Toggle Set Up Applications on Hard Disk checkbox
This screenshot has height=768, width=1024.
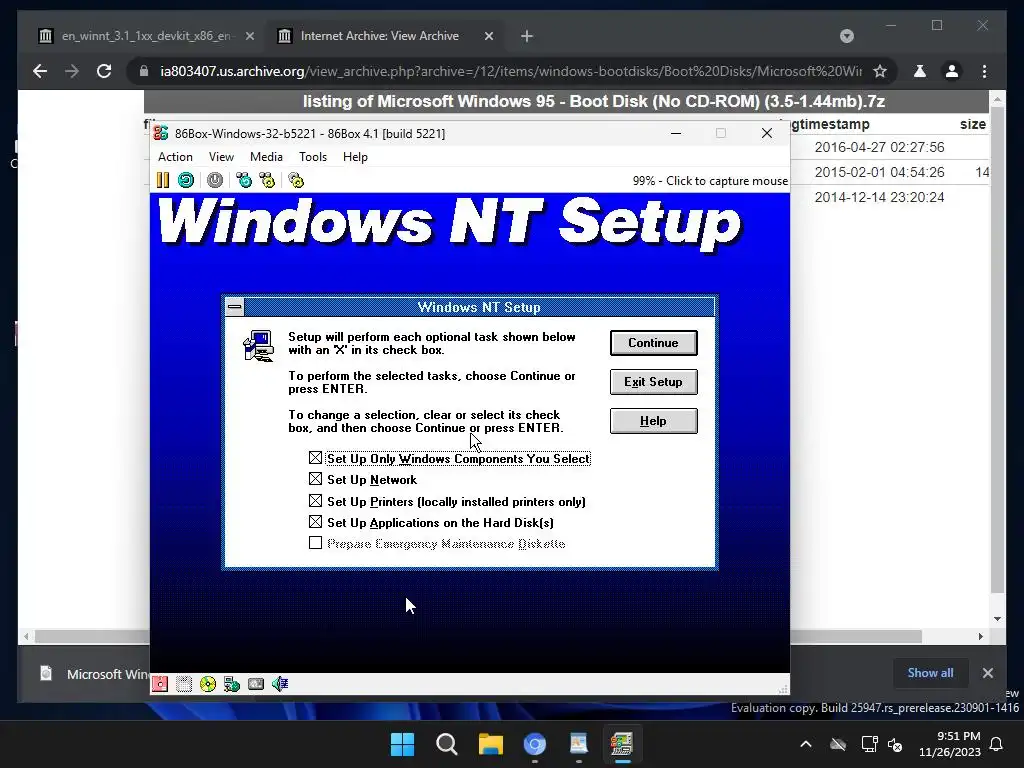(x=315, y=522)
